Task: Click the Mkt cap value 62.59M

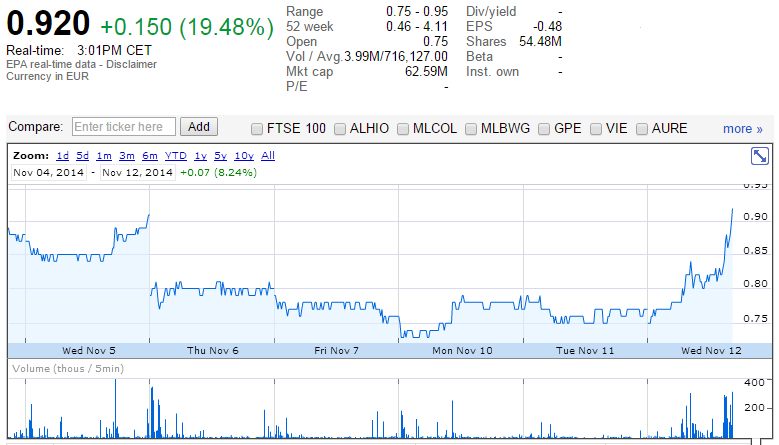Action: coord(426,72)
